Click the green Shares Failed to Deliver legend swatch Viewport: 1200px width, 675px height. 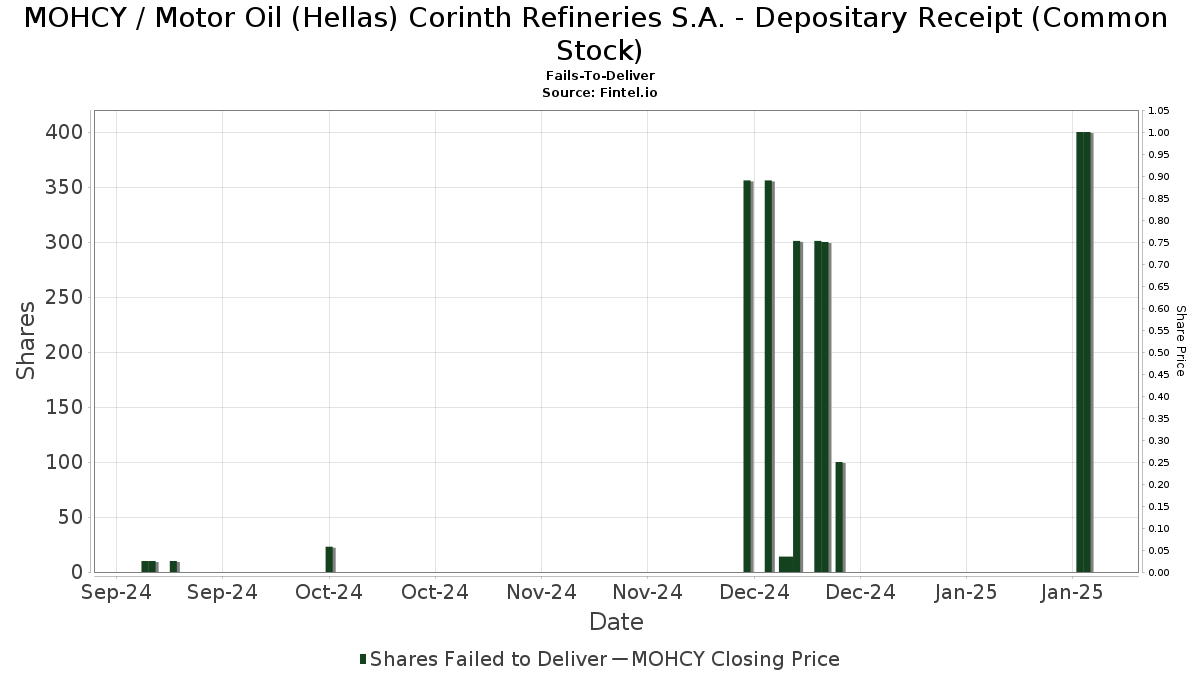point(364,659)
